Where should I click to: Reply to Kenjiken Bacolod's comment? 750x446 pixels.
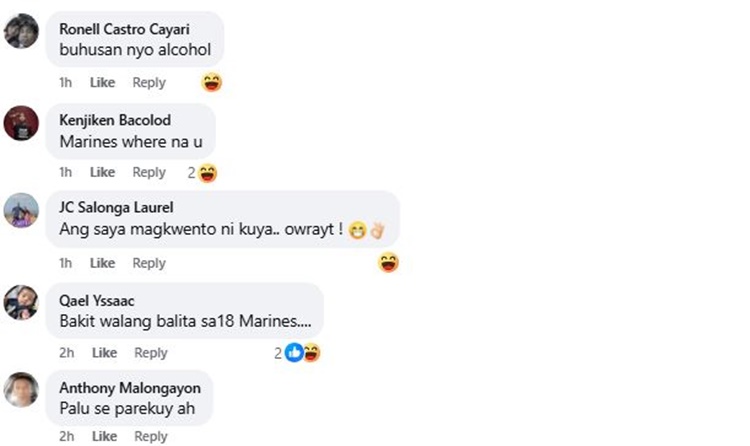coord(149,172)
